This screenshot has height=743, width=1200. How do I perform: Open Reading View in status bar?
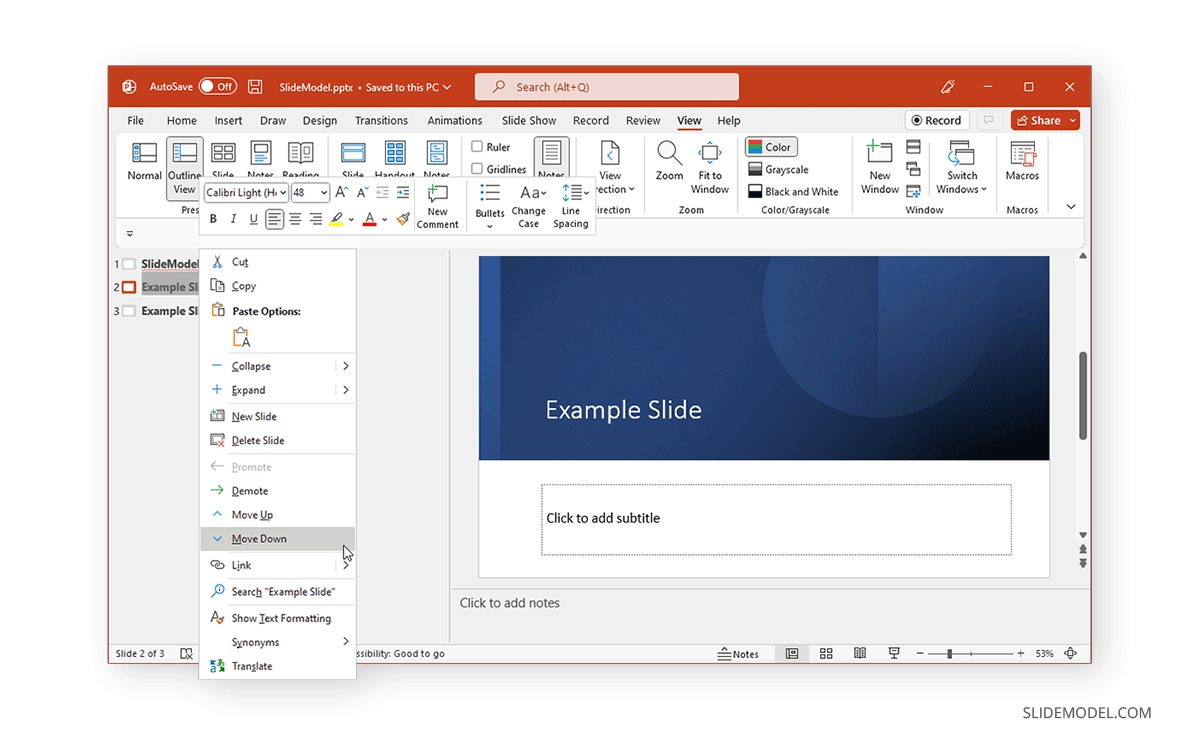click(x=860, y=654)
